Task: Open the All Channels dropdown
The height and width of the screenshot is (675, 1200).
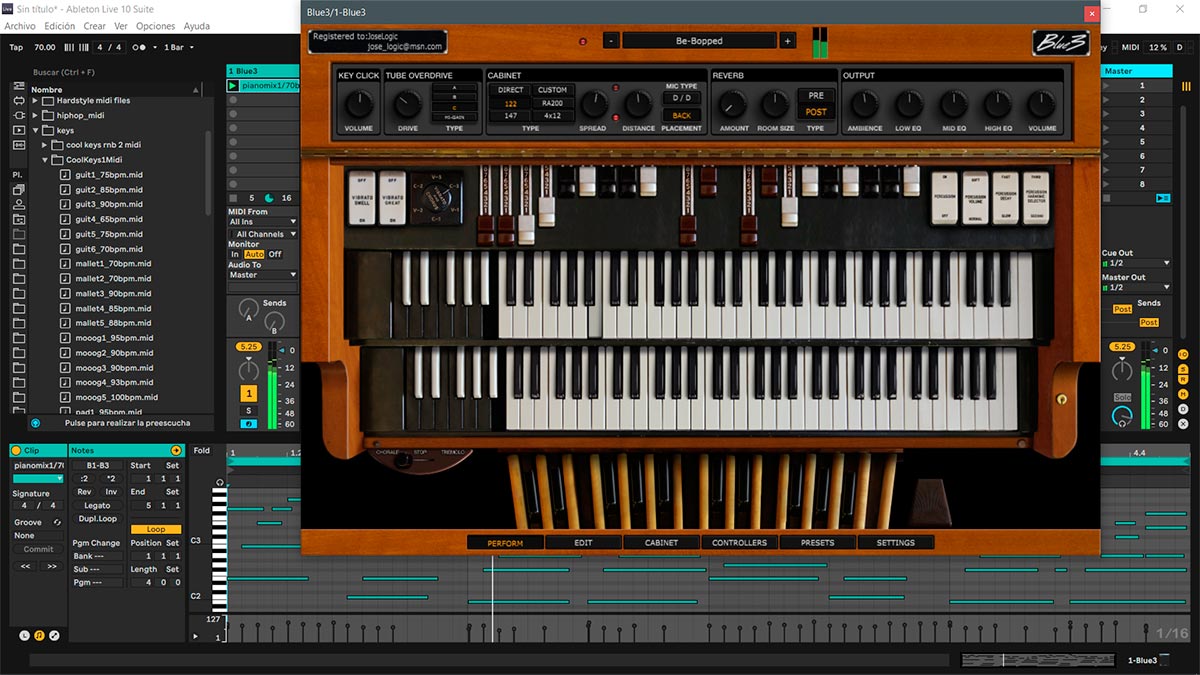Action: click(x=263, y=234)
